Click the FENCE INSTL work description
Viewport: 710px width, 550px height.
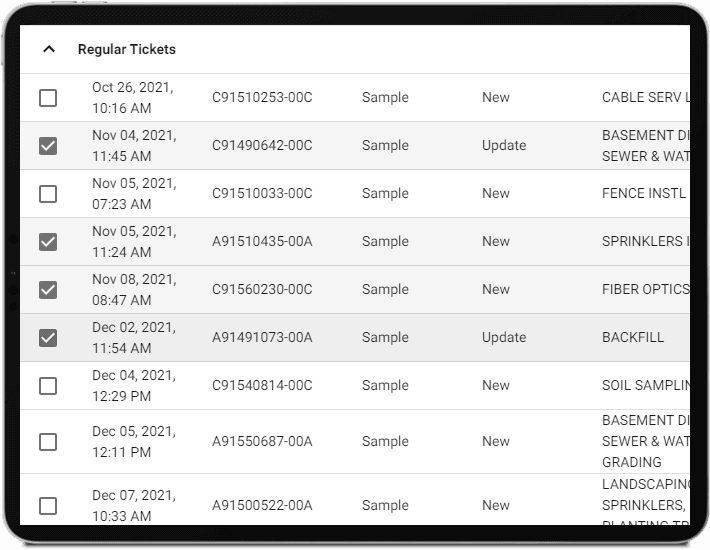pos(644,193)
